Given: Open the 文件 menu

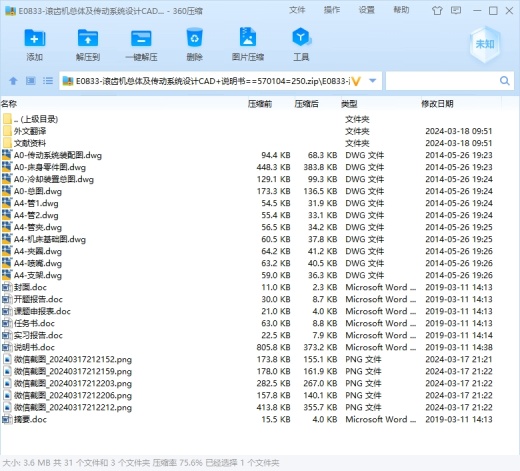Looking at the screenshot, I should click(x=297, y=10).
